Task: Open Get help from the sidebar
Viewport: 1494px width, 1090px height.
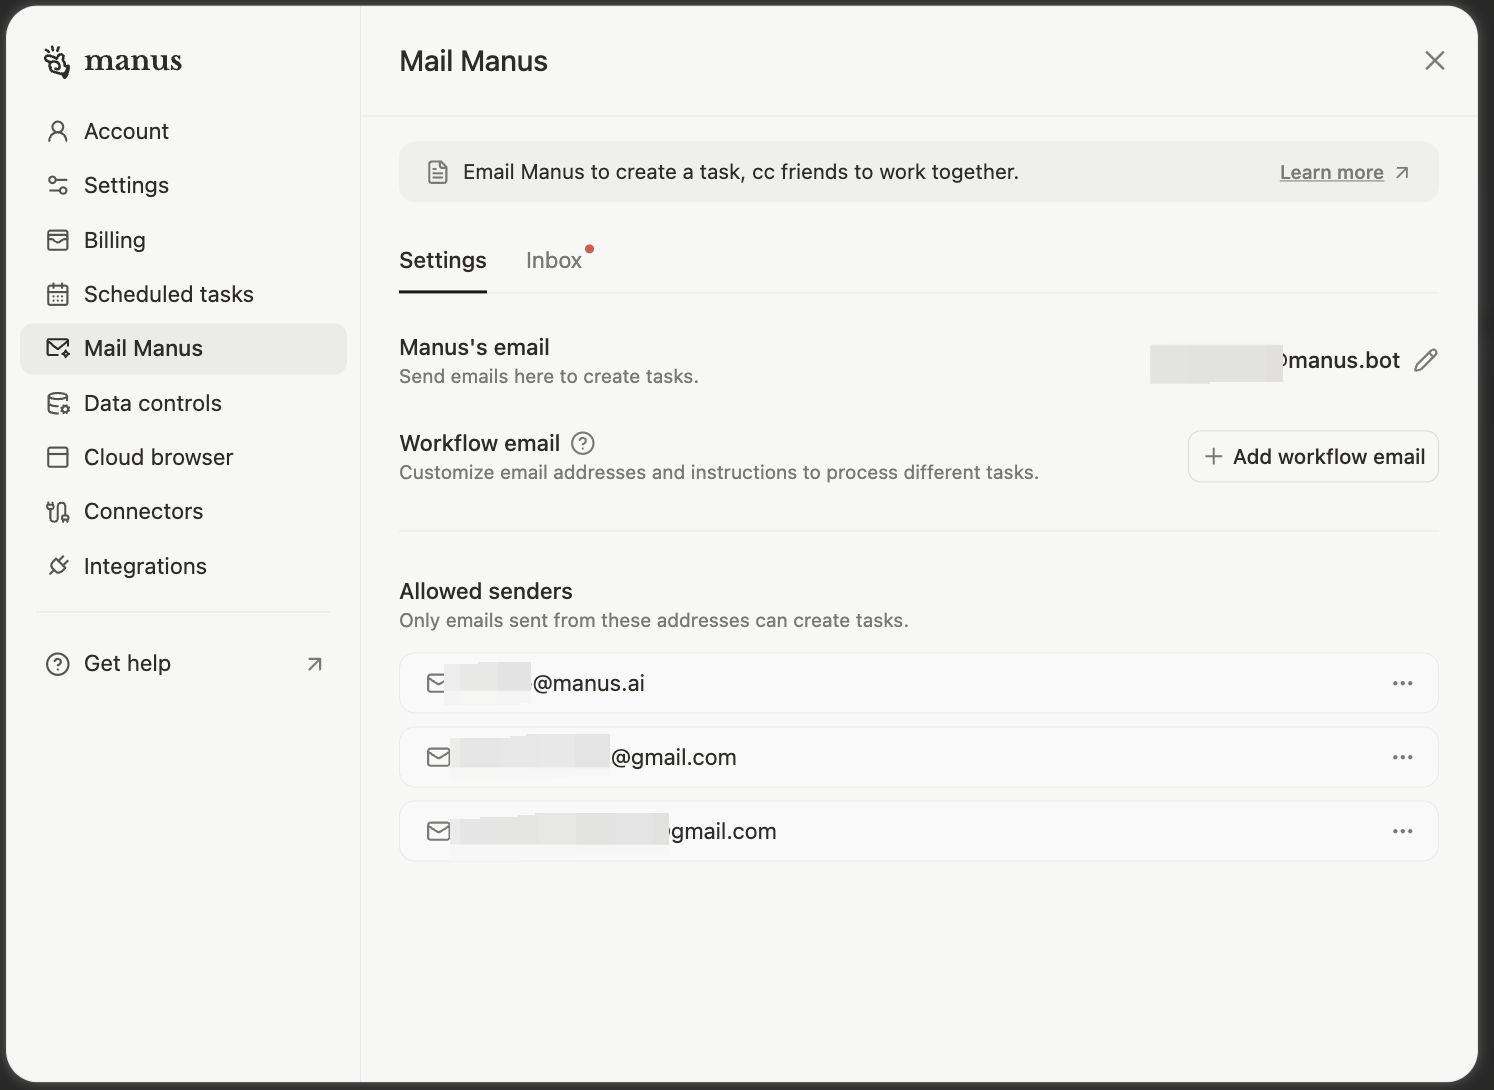Action: pos(127,663)
